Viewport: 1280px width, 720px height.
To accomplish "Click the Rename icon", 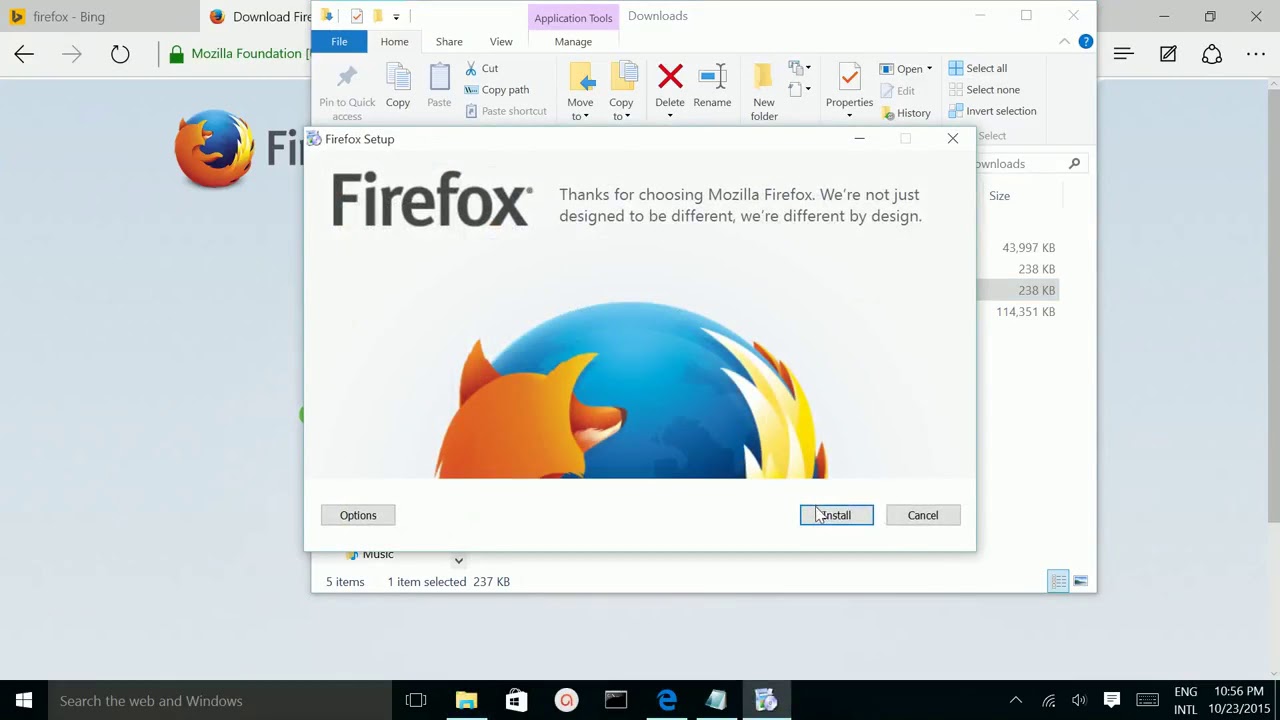I will (x=712, y=79).
